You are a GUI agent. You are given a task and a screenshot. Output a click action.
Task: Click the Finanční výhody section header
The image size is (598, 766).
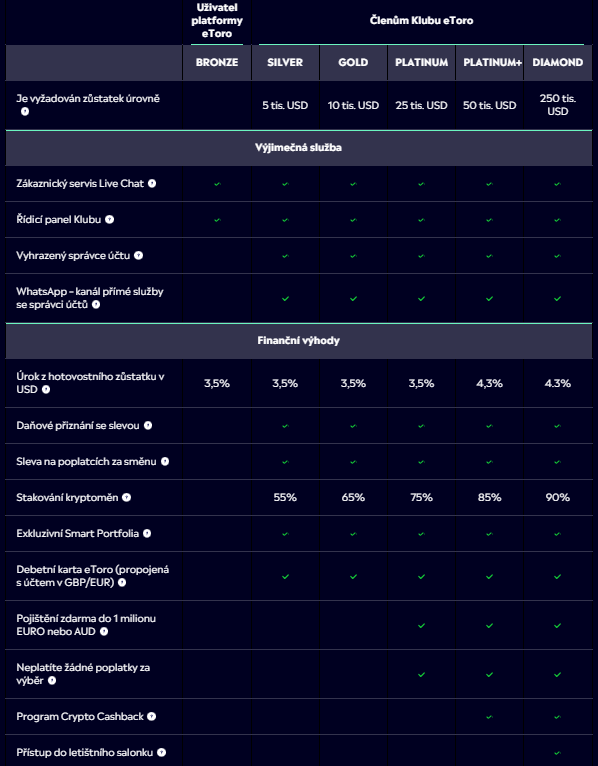[299, 340]
